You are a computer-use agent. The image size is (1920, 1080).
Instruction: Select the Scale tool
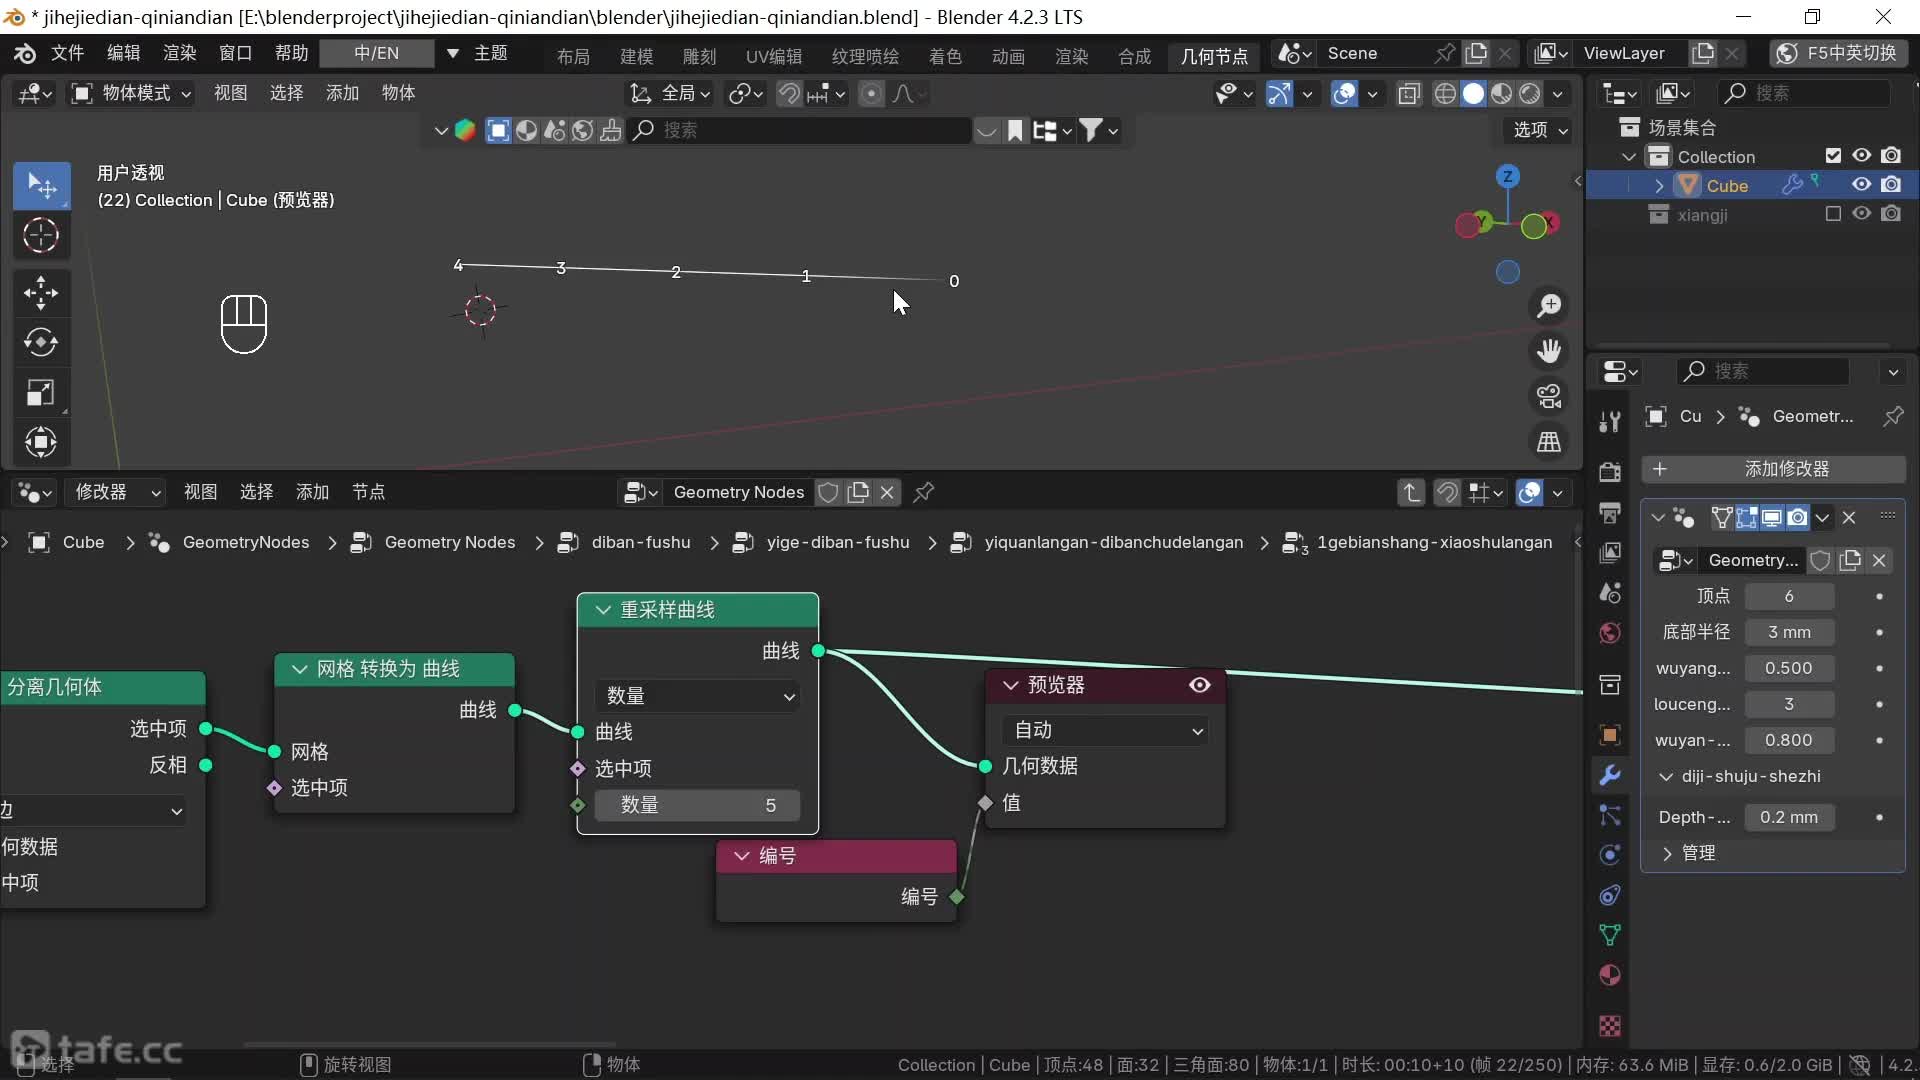[41, 392]
